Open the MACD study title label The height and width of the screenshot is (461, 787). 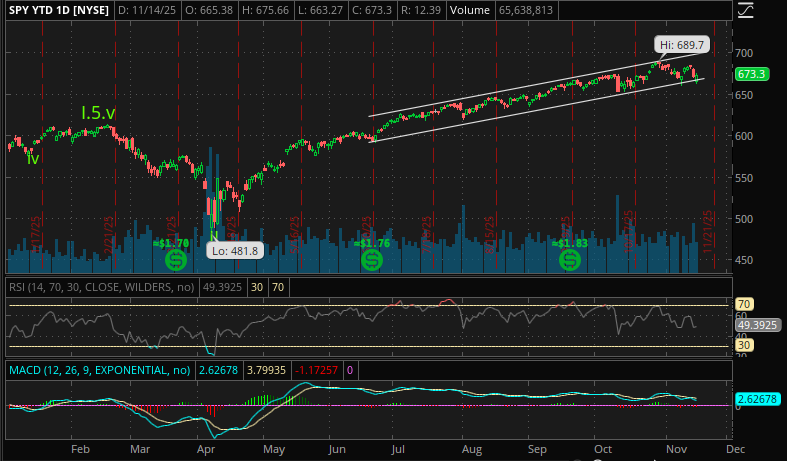point(99,370)
